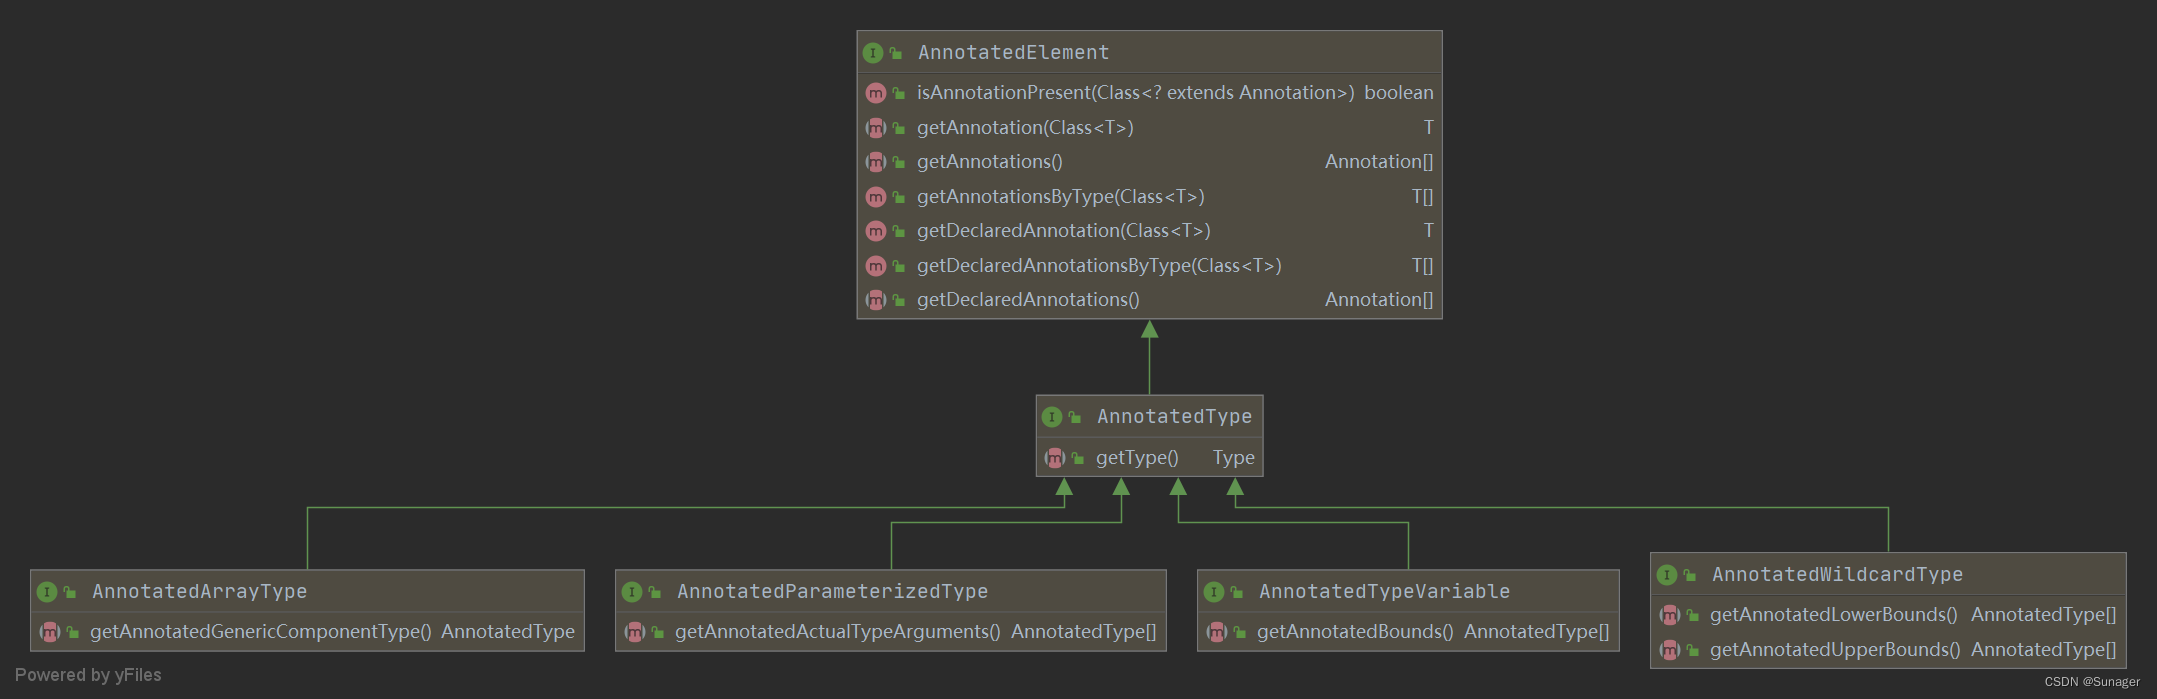Click the getDeclaredAnnotation(Class<T>) method name
The image size is (2157, 699).
coord(1064,231)
